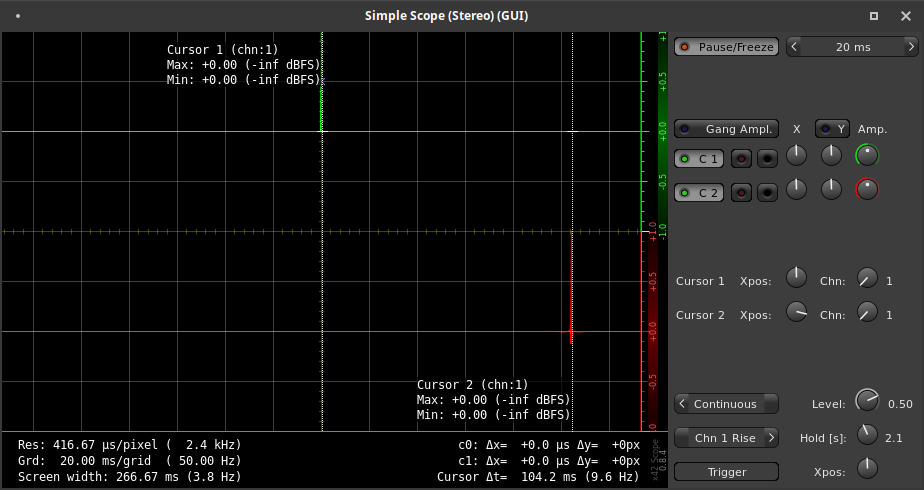Click left arrow of Continuous mode selector
Viewport: 924px width, 490px height.
[682, 404]
